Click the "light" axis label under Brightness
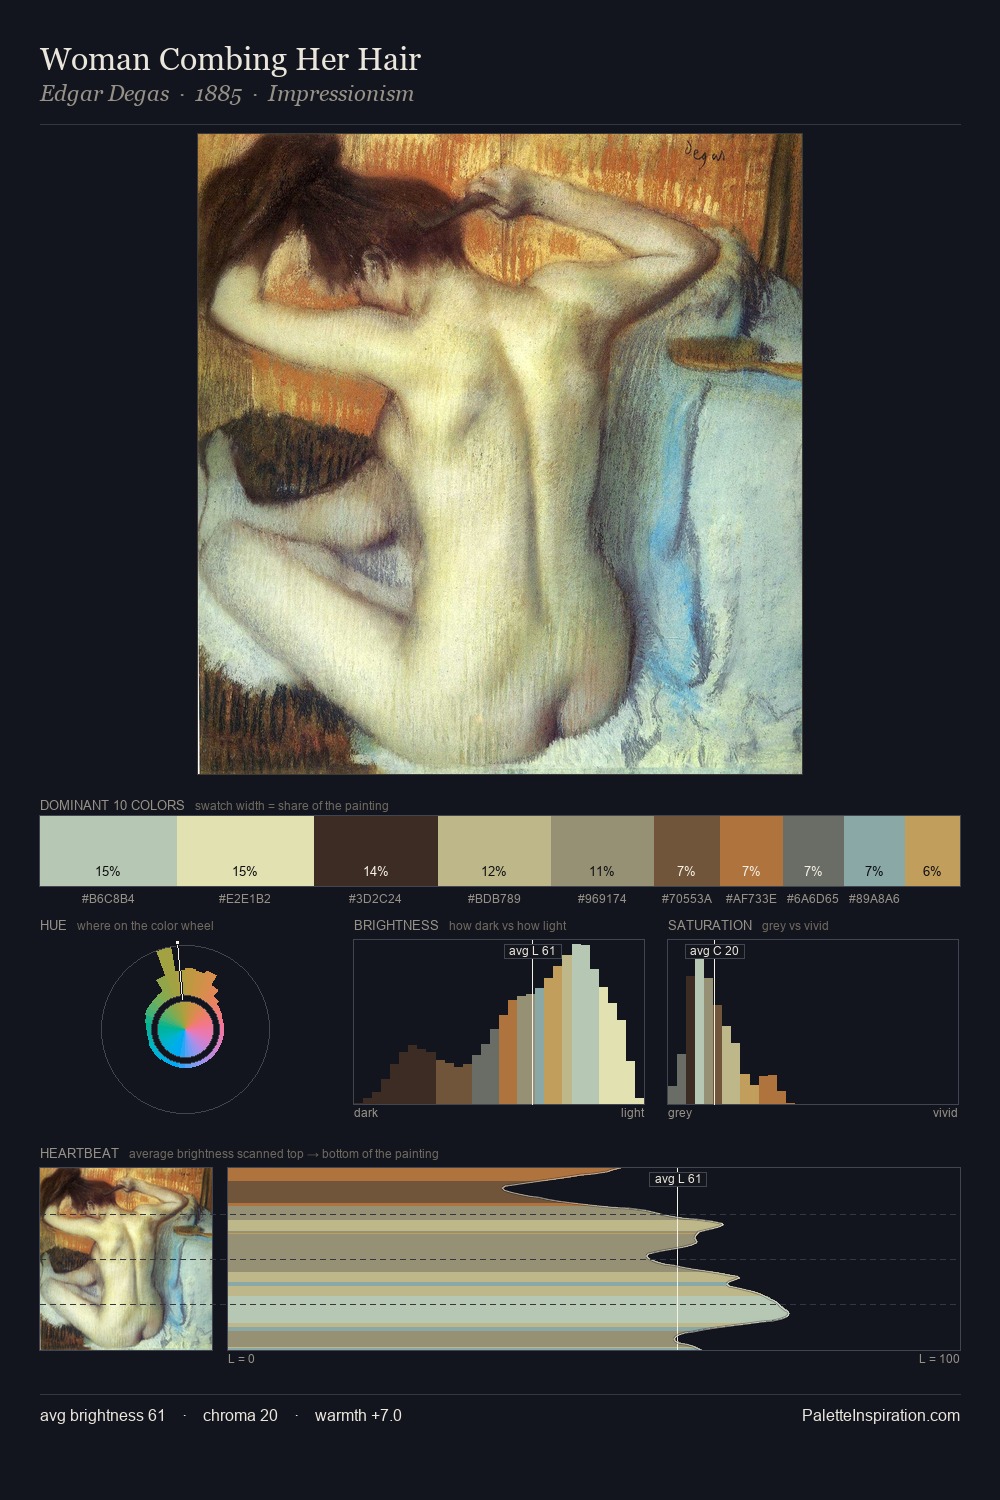Image resolution: width=1000 pixels, height=1500 pixels. pos(632,1113)
